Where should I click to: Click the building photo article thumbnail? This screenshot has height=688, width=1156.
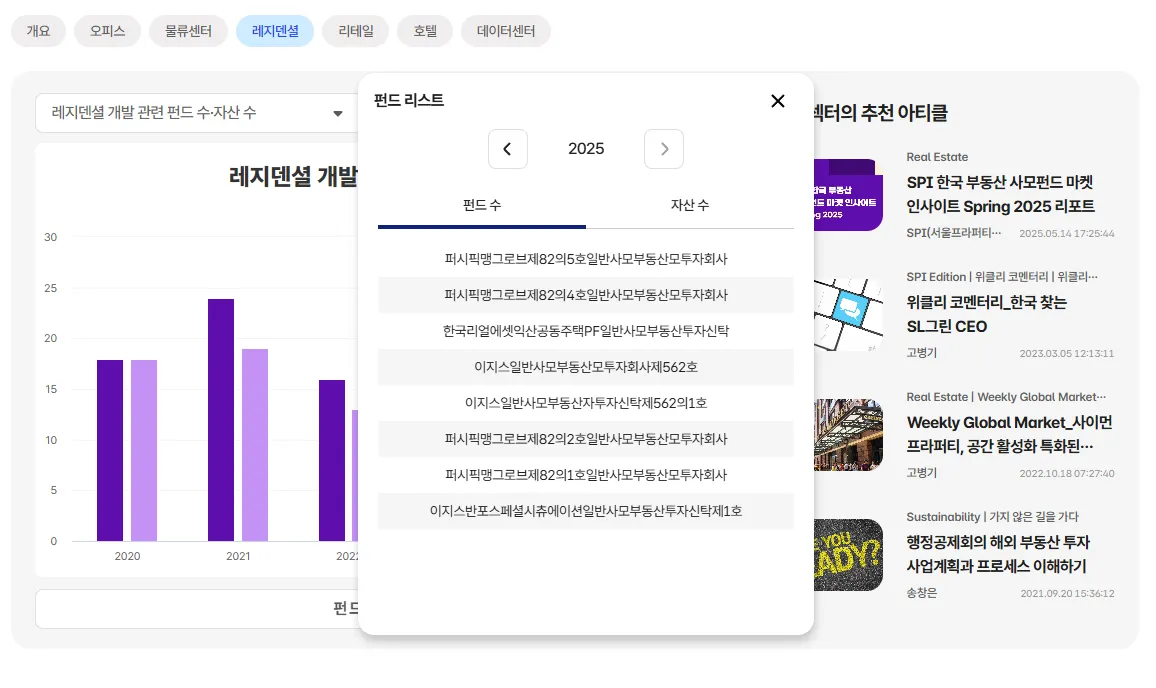[x=848, y=435]
